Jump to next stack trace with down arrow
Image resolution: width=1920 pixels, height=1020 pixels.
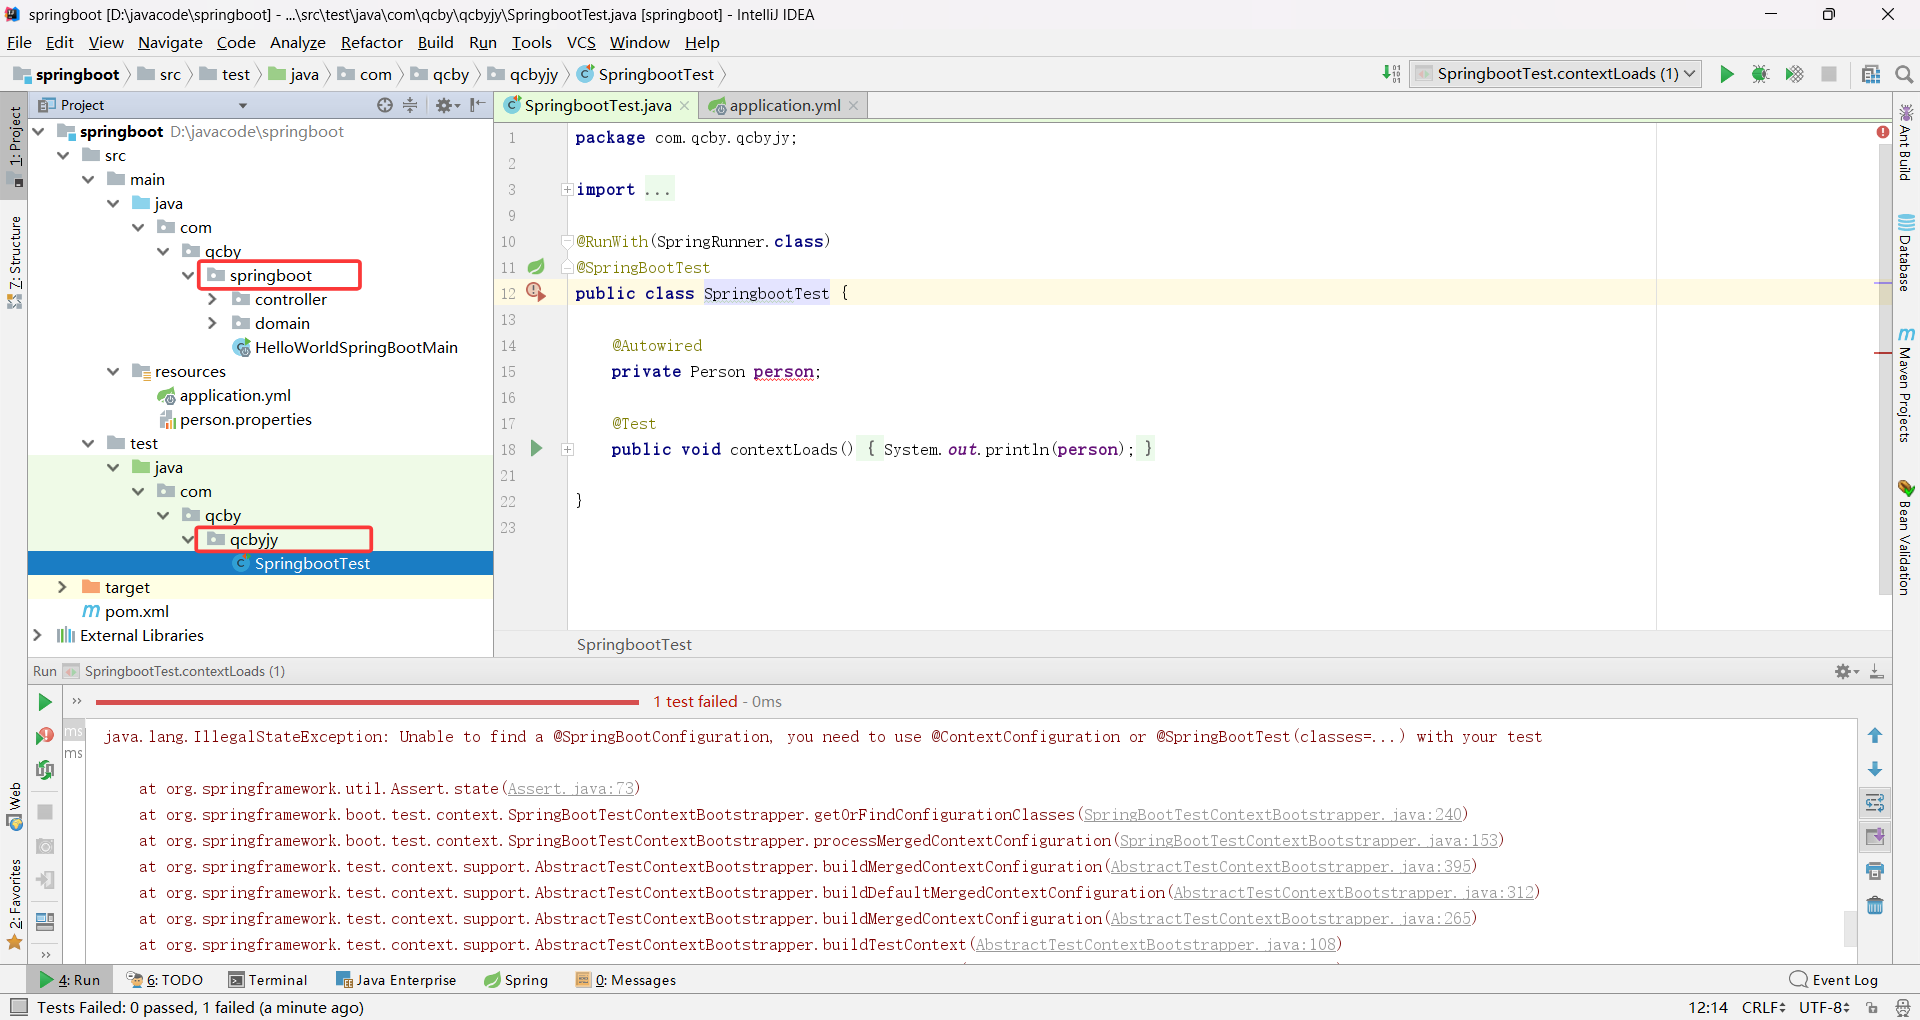1875,769
